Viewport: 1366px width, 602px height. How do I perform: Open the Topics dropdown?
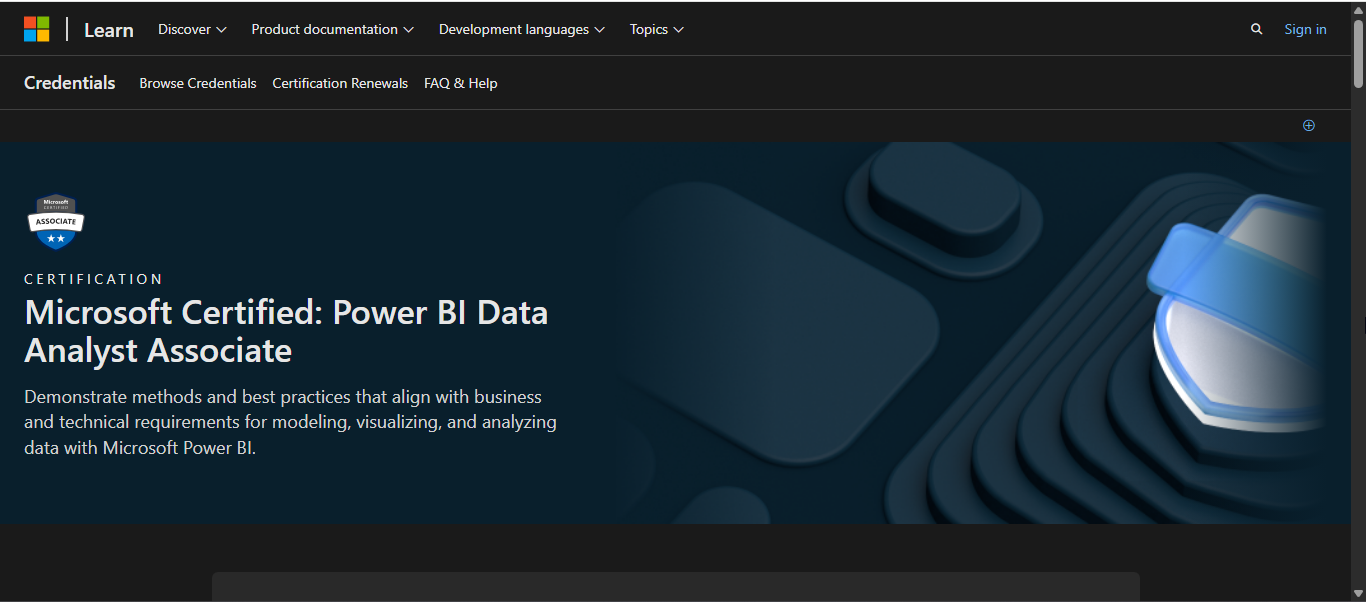(656, 30)
